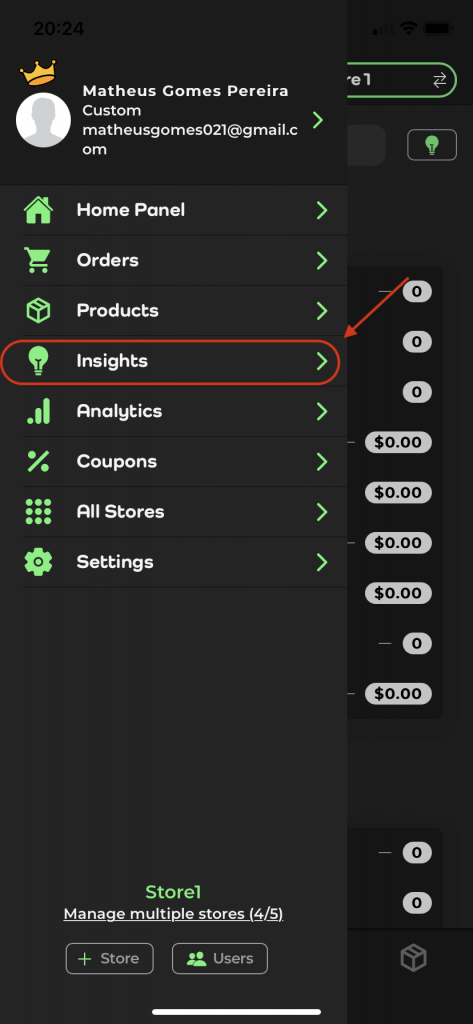Tap the lightbulb button at top right
Viewport: 473px width, 1024px height.
click(432, 145)
